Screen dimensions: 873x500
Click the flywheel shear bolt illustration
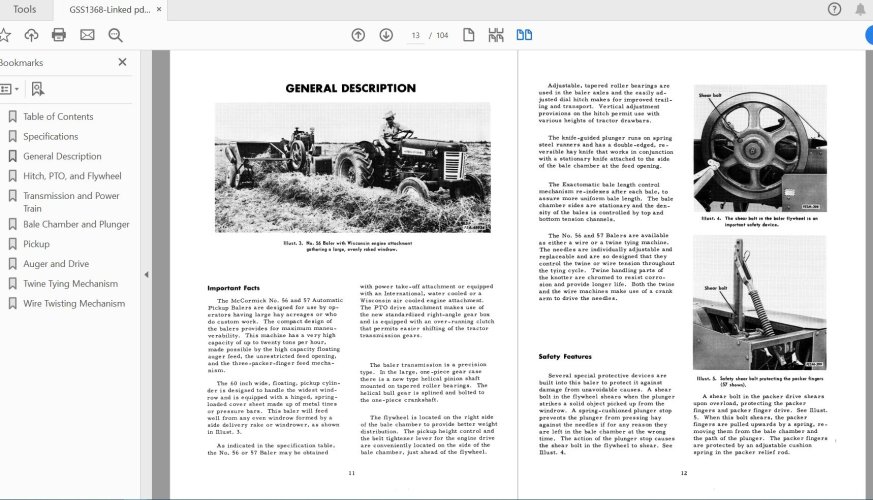(x=760, y=148)
